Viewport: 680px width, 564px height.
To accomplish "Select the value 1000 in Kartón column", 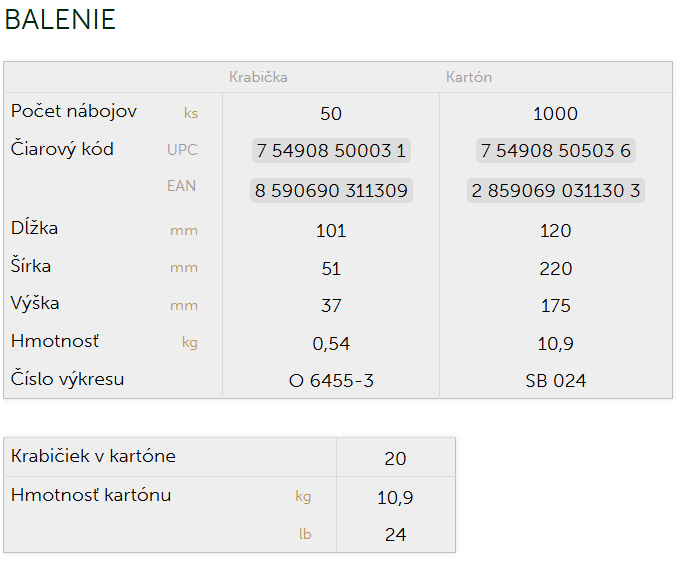I will click(x=555, y=114).
